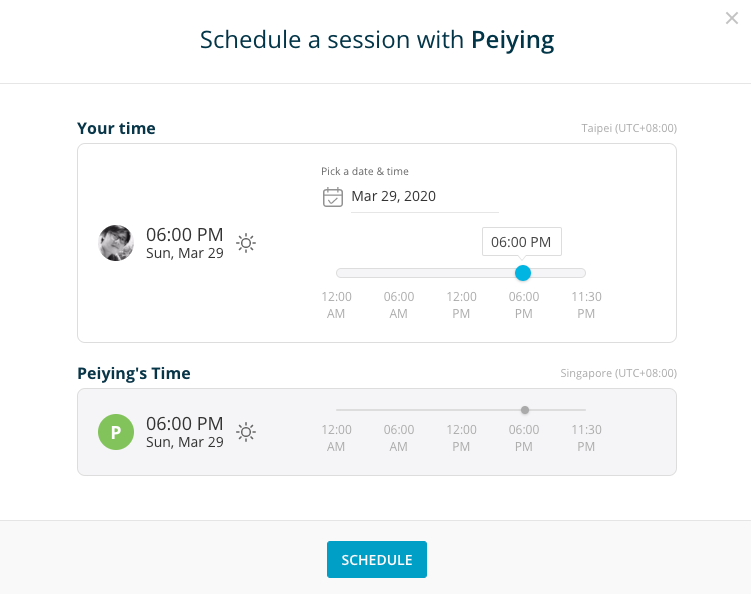Click the sun icon in Peiying's Time
The image size is (751, 594).
(246, 432)
